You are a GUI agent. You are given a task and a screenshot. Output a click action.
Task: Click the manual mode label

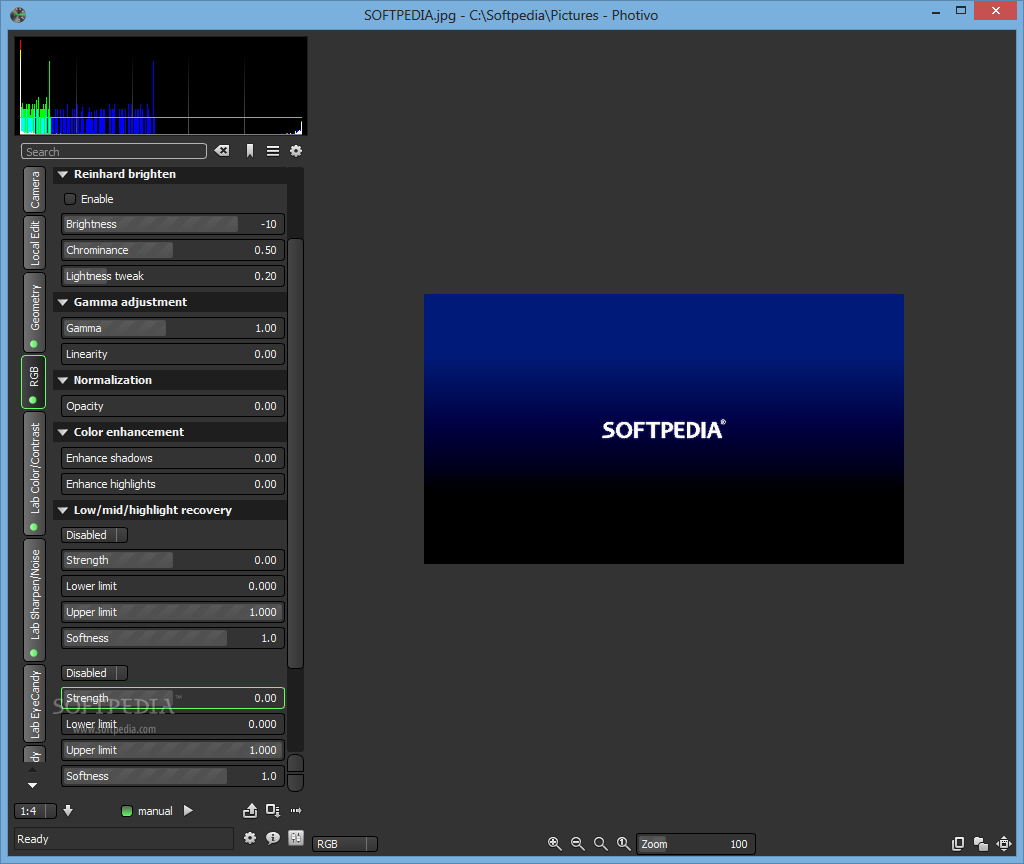155,811
